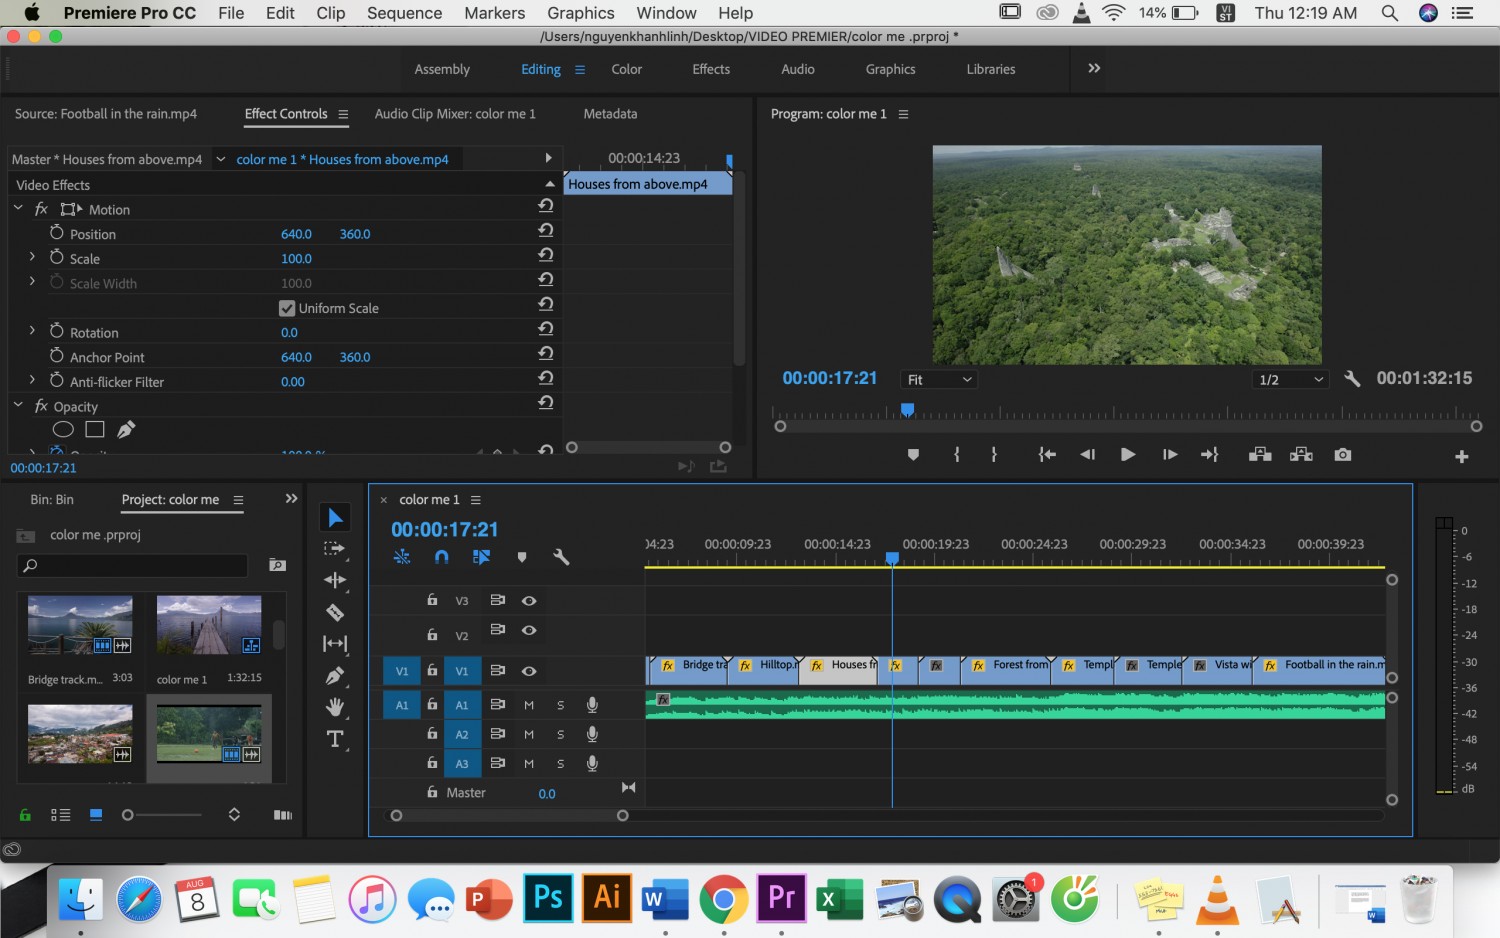
Task: Play the program monitor sequence
Action: [x=1127, y=455]
